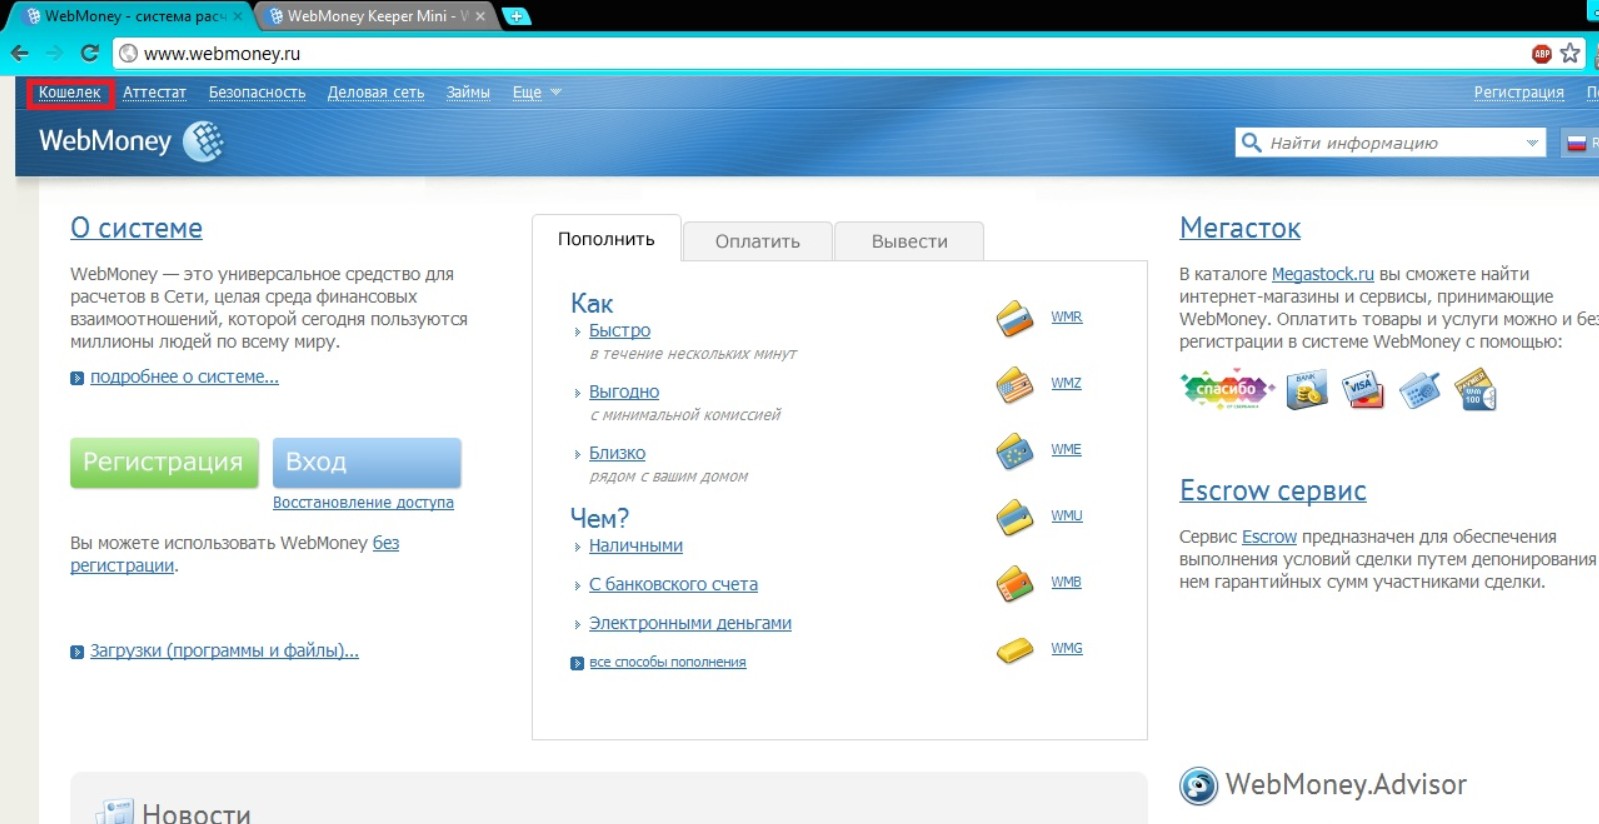Click the WMZ text link
The image size is (1599, 824).
[x=1066, y=383]
